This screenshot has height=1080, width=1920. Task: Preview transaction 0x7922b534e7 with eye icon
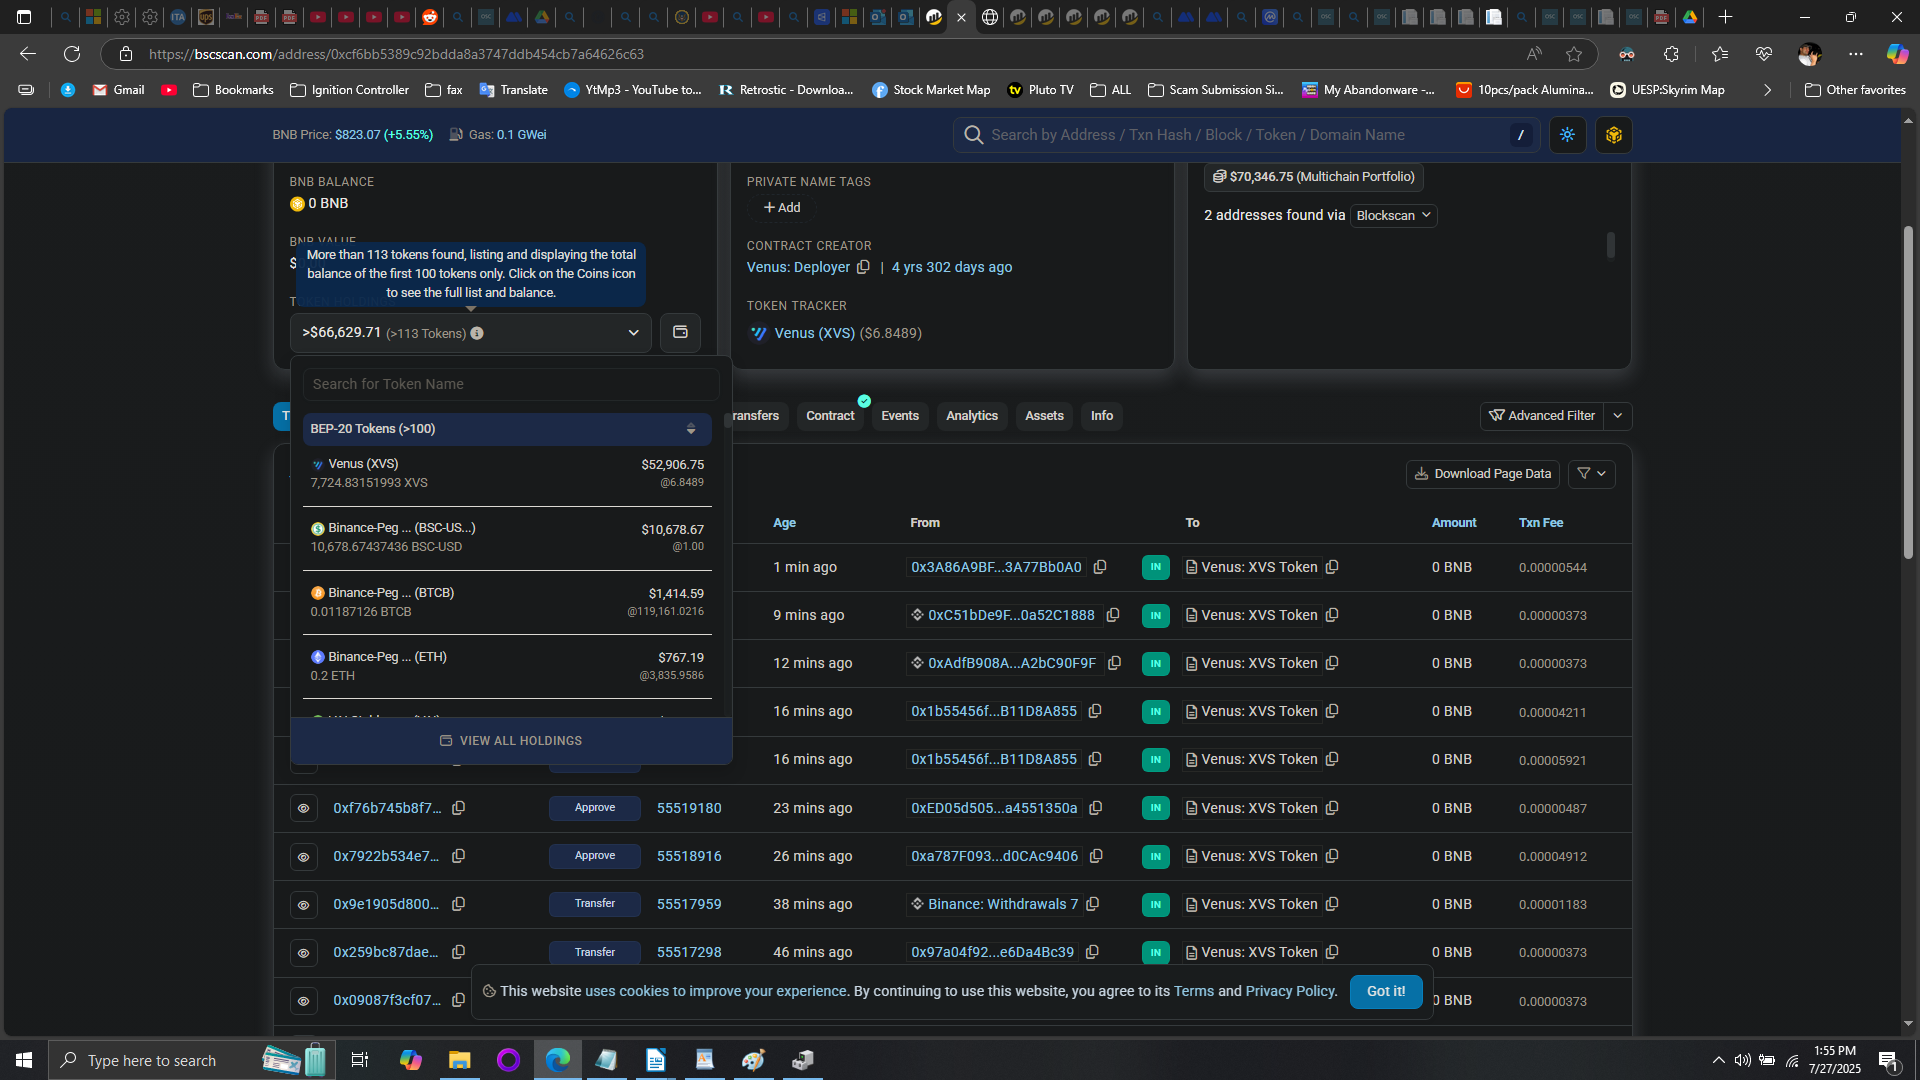[x=303, y=856]
